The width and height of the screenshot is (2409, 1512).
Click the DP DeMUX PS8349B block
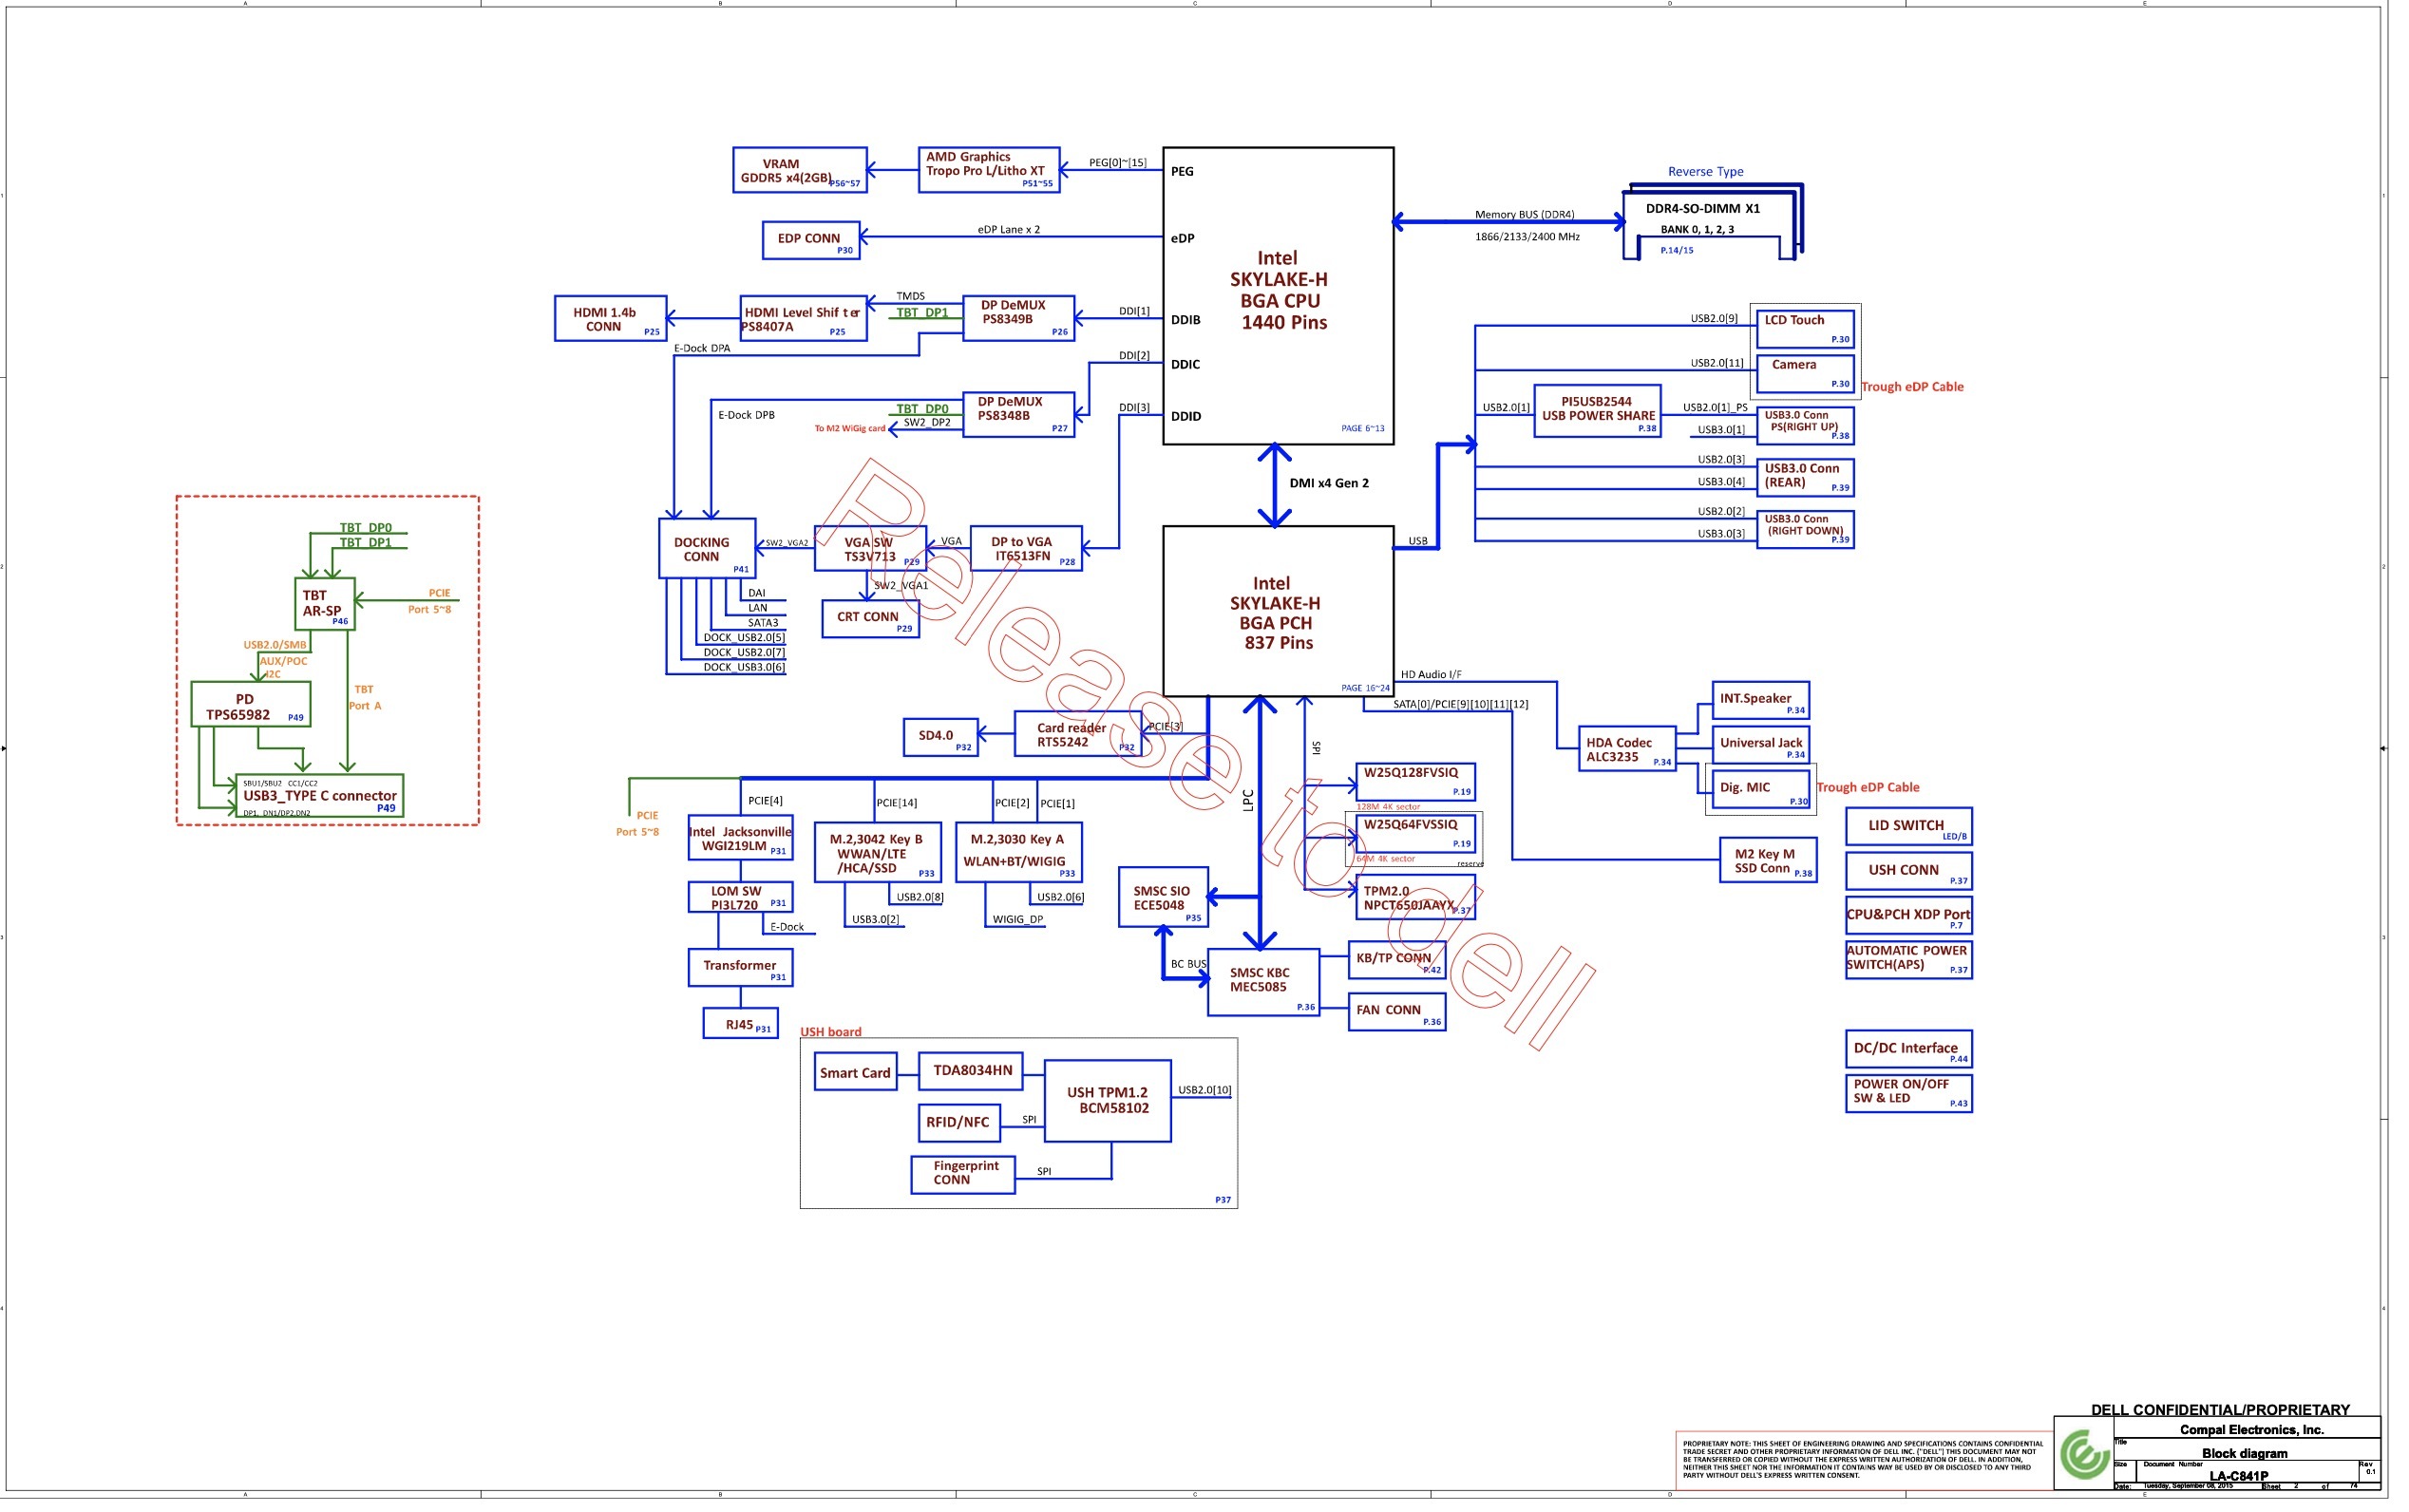pos(1018,319)
